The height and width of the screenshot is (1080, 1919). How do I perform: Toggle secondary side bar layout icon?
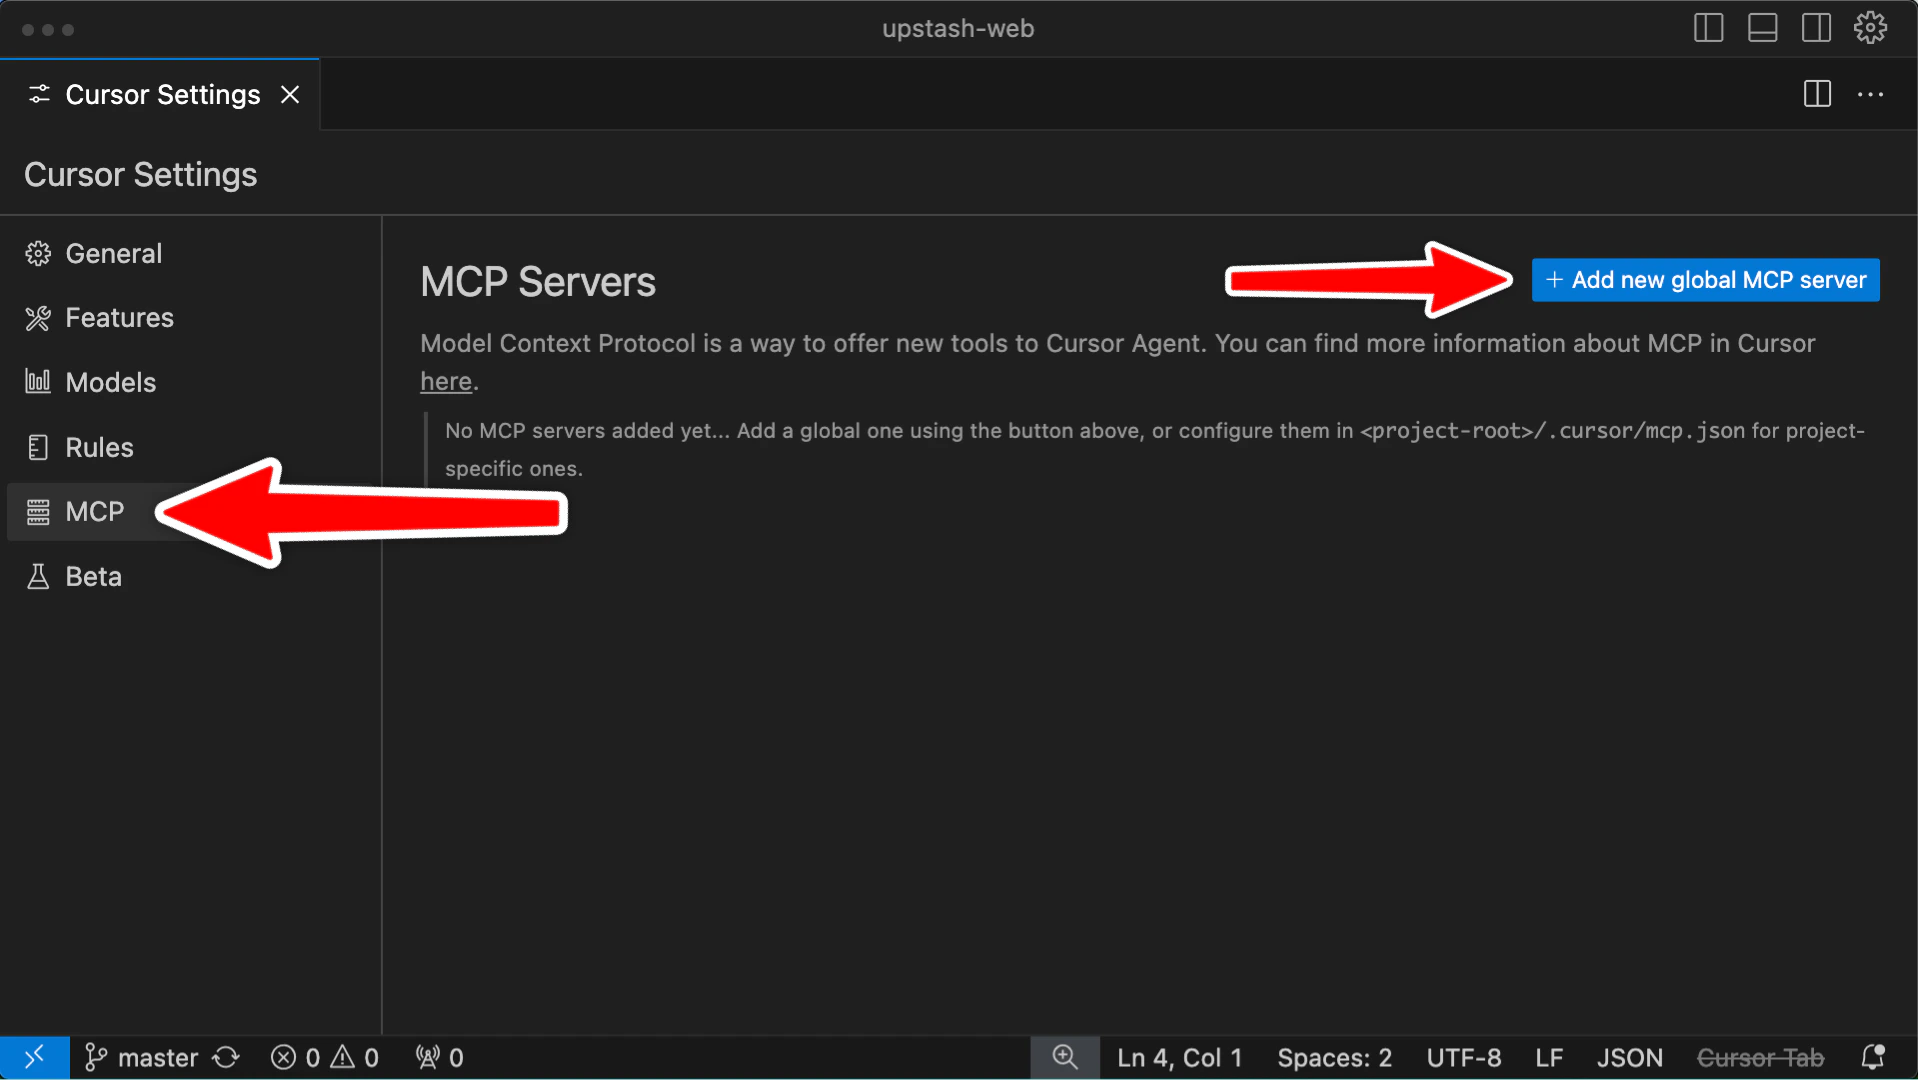click(1816, 28)
